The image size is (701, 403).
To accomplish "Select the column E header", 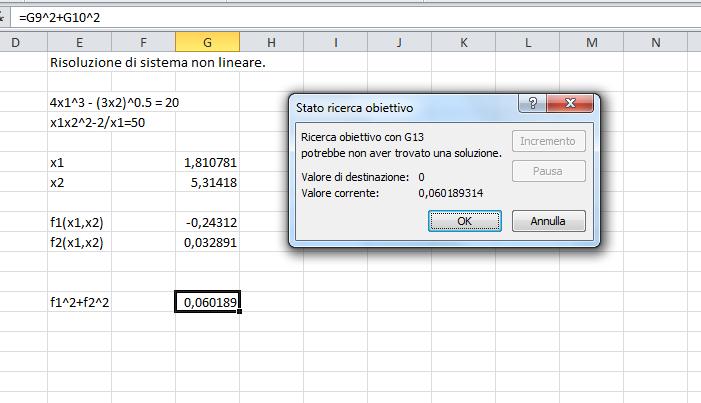I will 79,42.
